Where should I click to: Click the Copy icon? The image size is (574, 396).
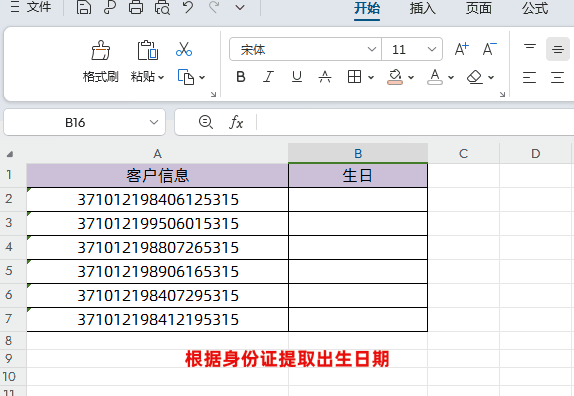tap(186, 77)
